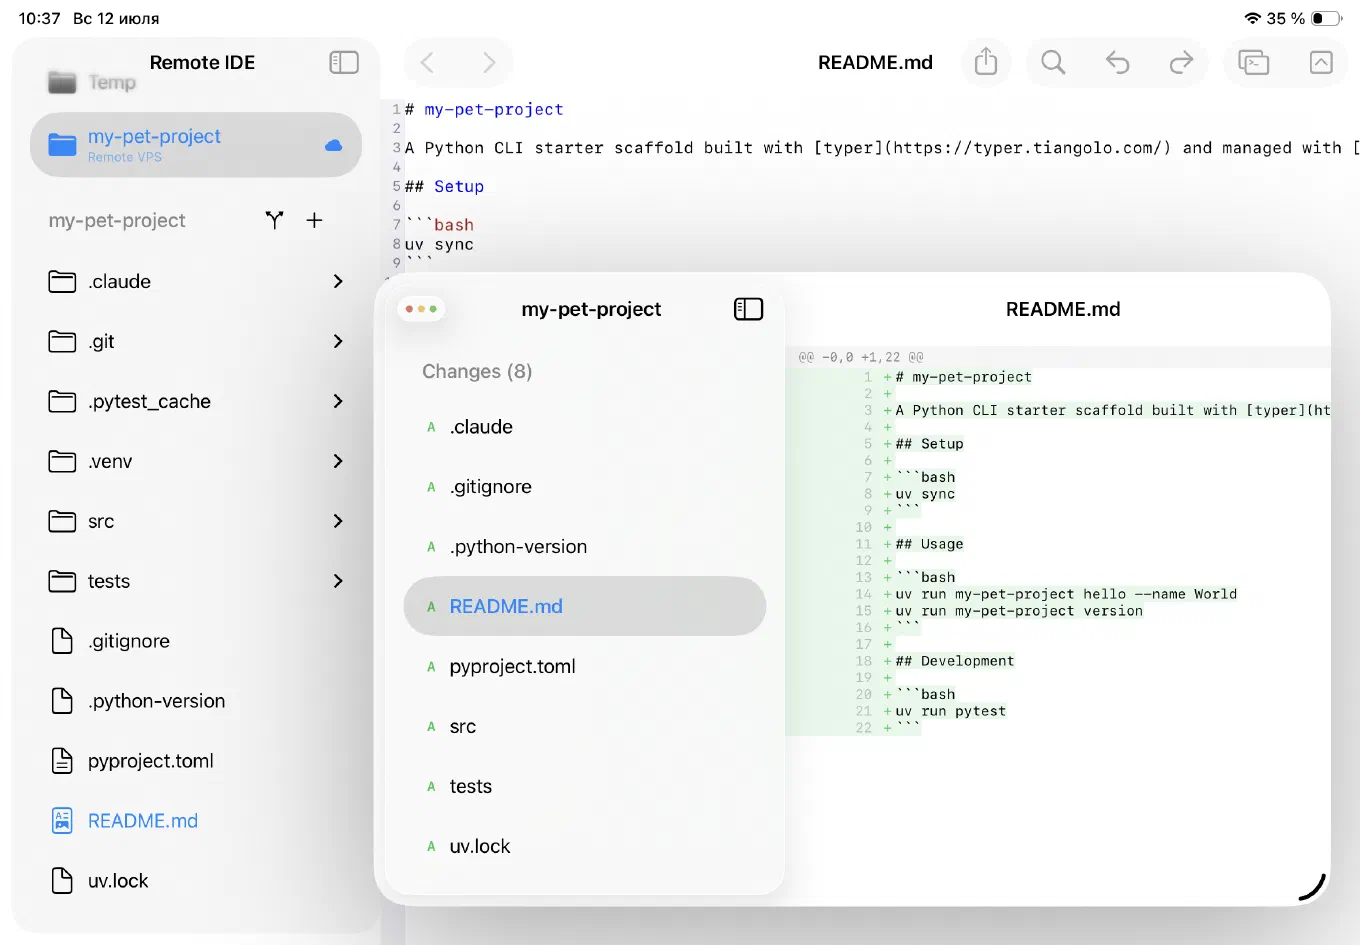Click the my-pet-project section label in sidebar
This screenshot has height=945, width=1360.
(117, 221)
